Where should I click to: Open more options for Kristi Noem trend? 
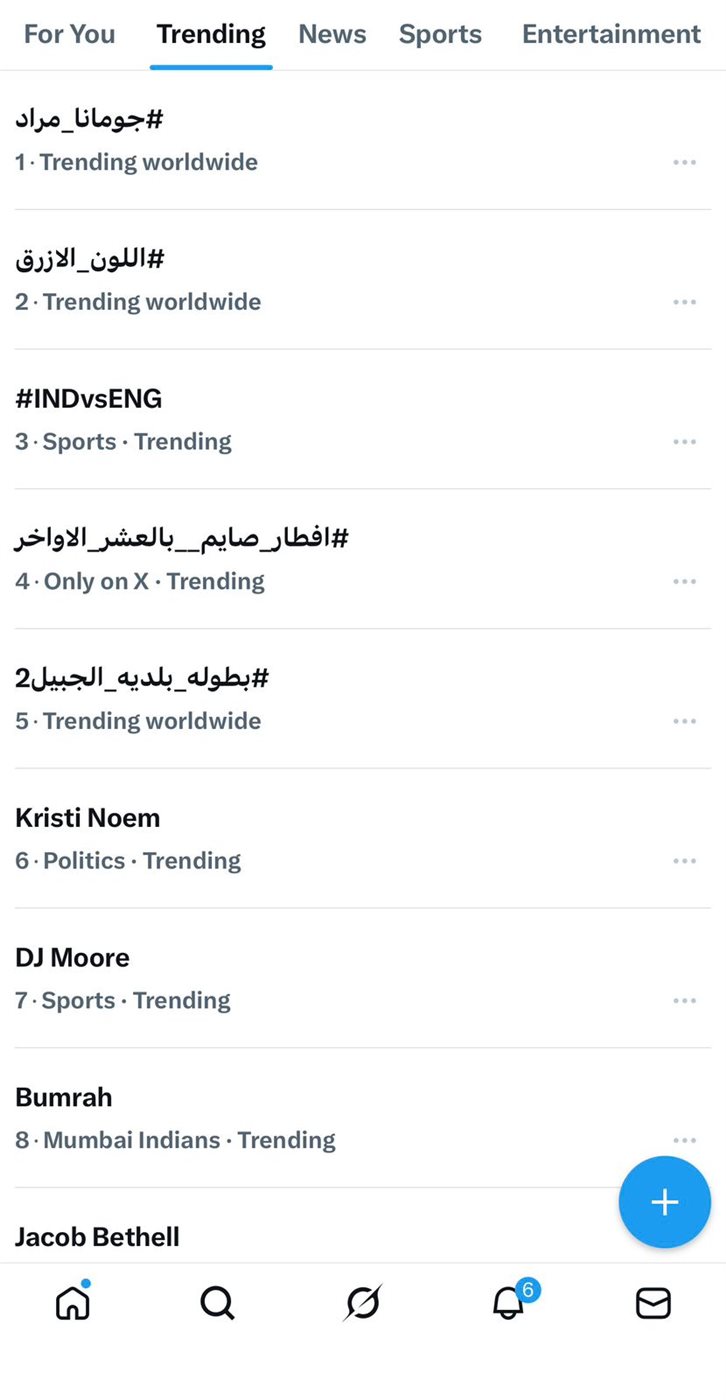pyautogui.click(x=684, y=861)
